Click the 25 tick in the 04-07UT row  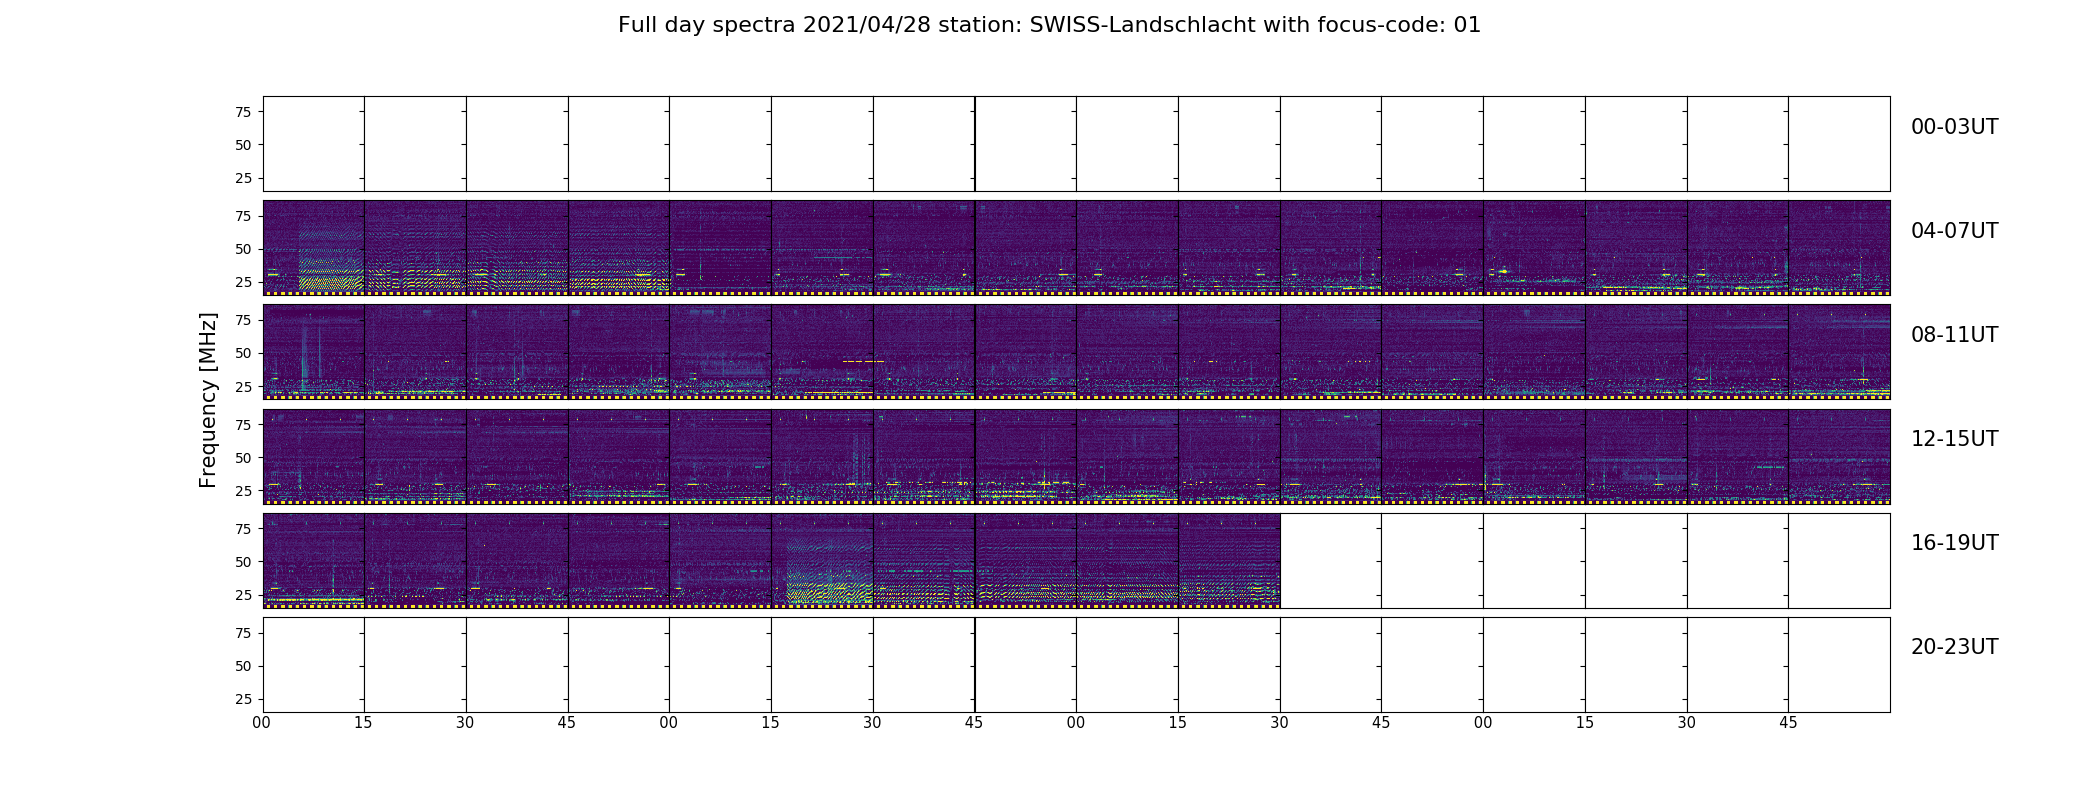[243, 282]
